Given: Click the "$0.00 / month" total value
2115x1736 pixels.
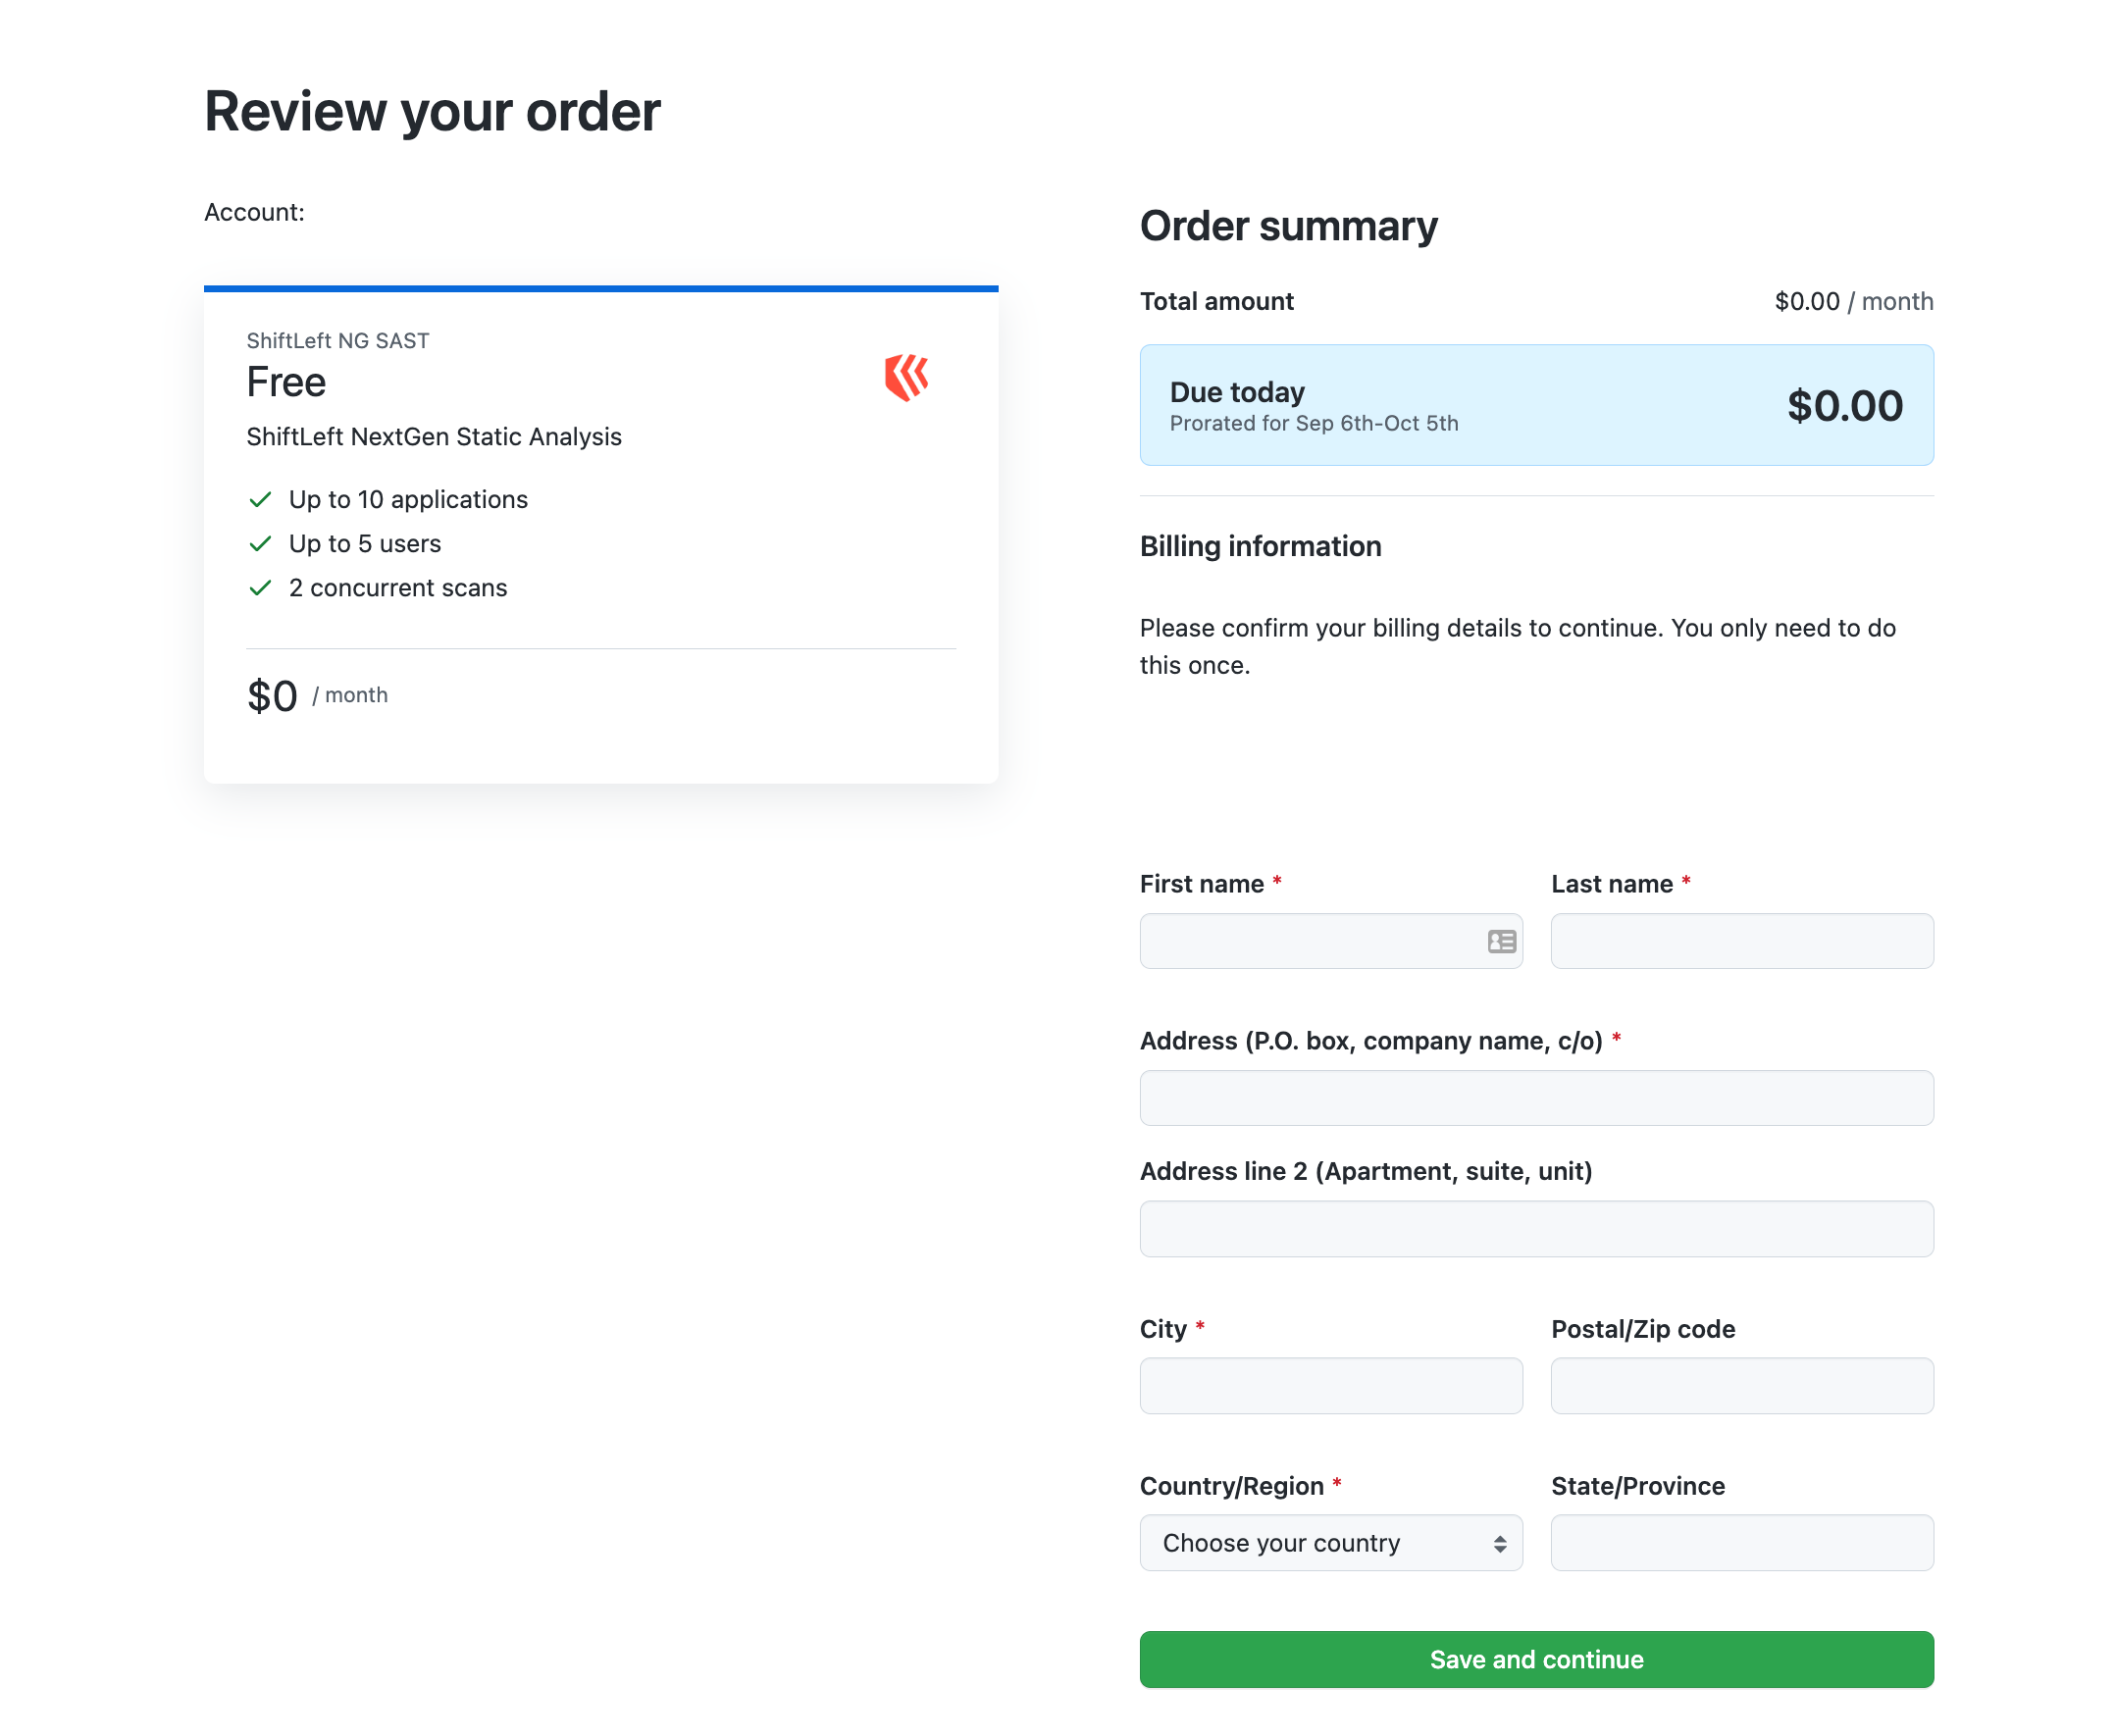Looking at the screenshot, I should coord(1853,301).
